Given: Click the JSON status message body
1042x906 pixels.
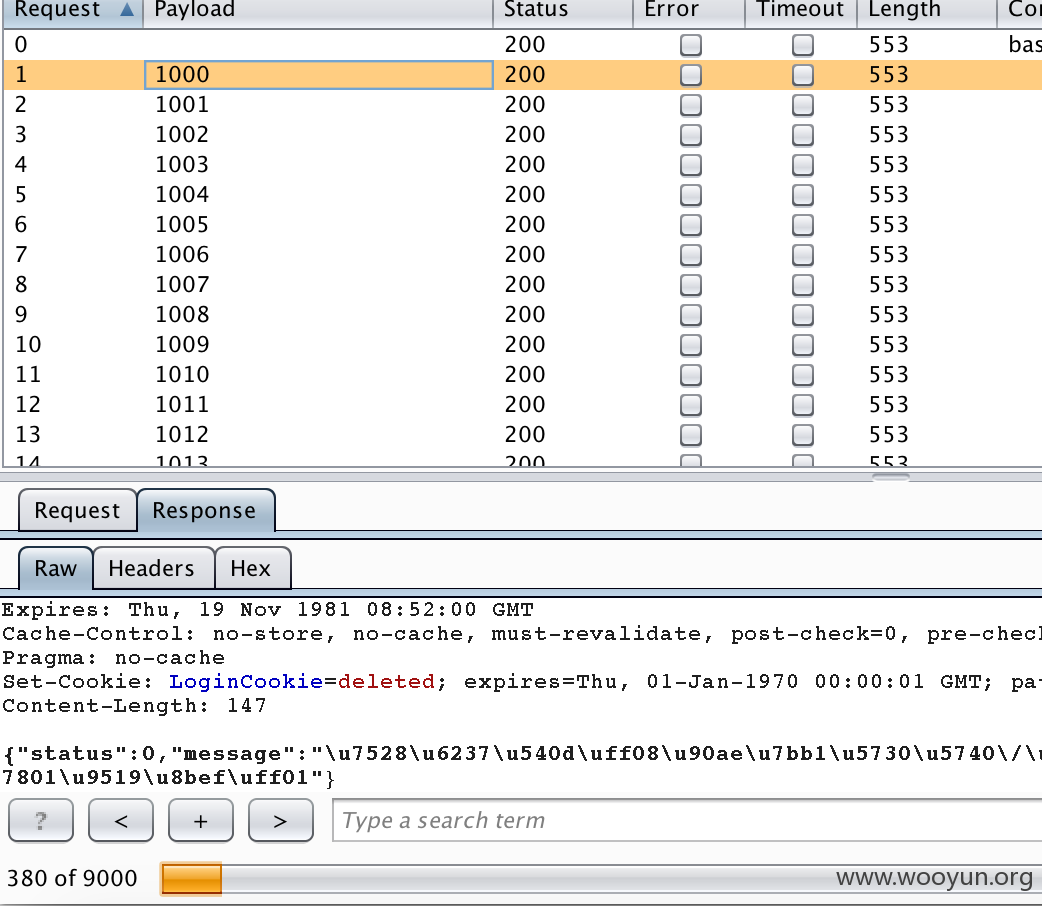Looking at the screenshot, I should (522, 766).
